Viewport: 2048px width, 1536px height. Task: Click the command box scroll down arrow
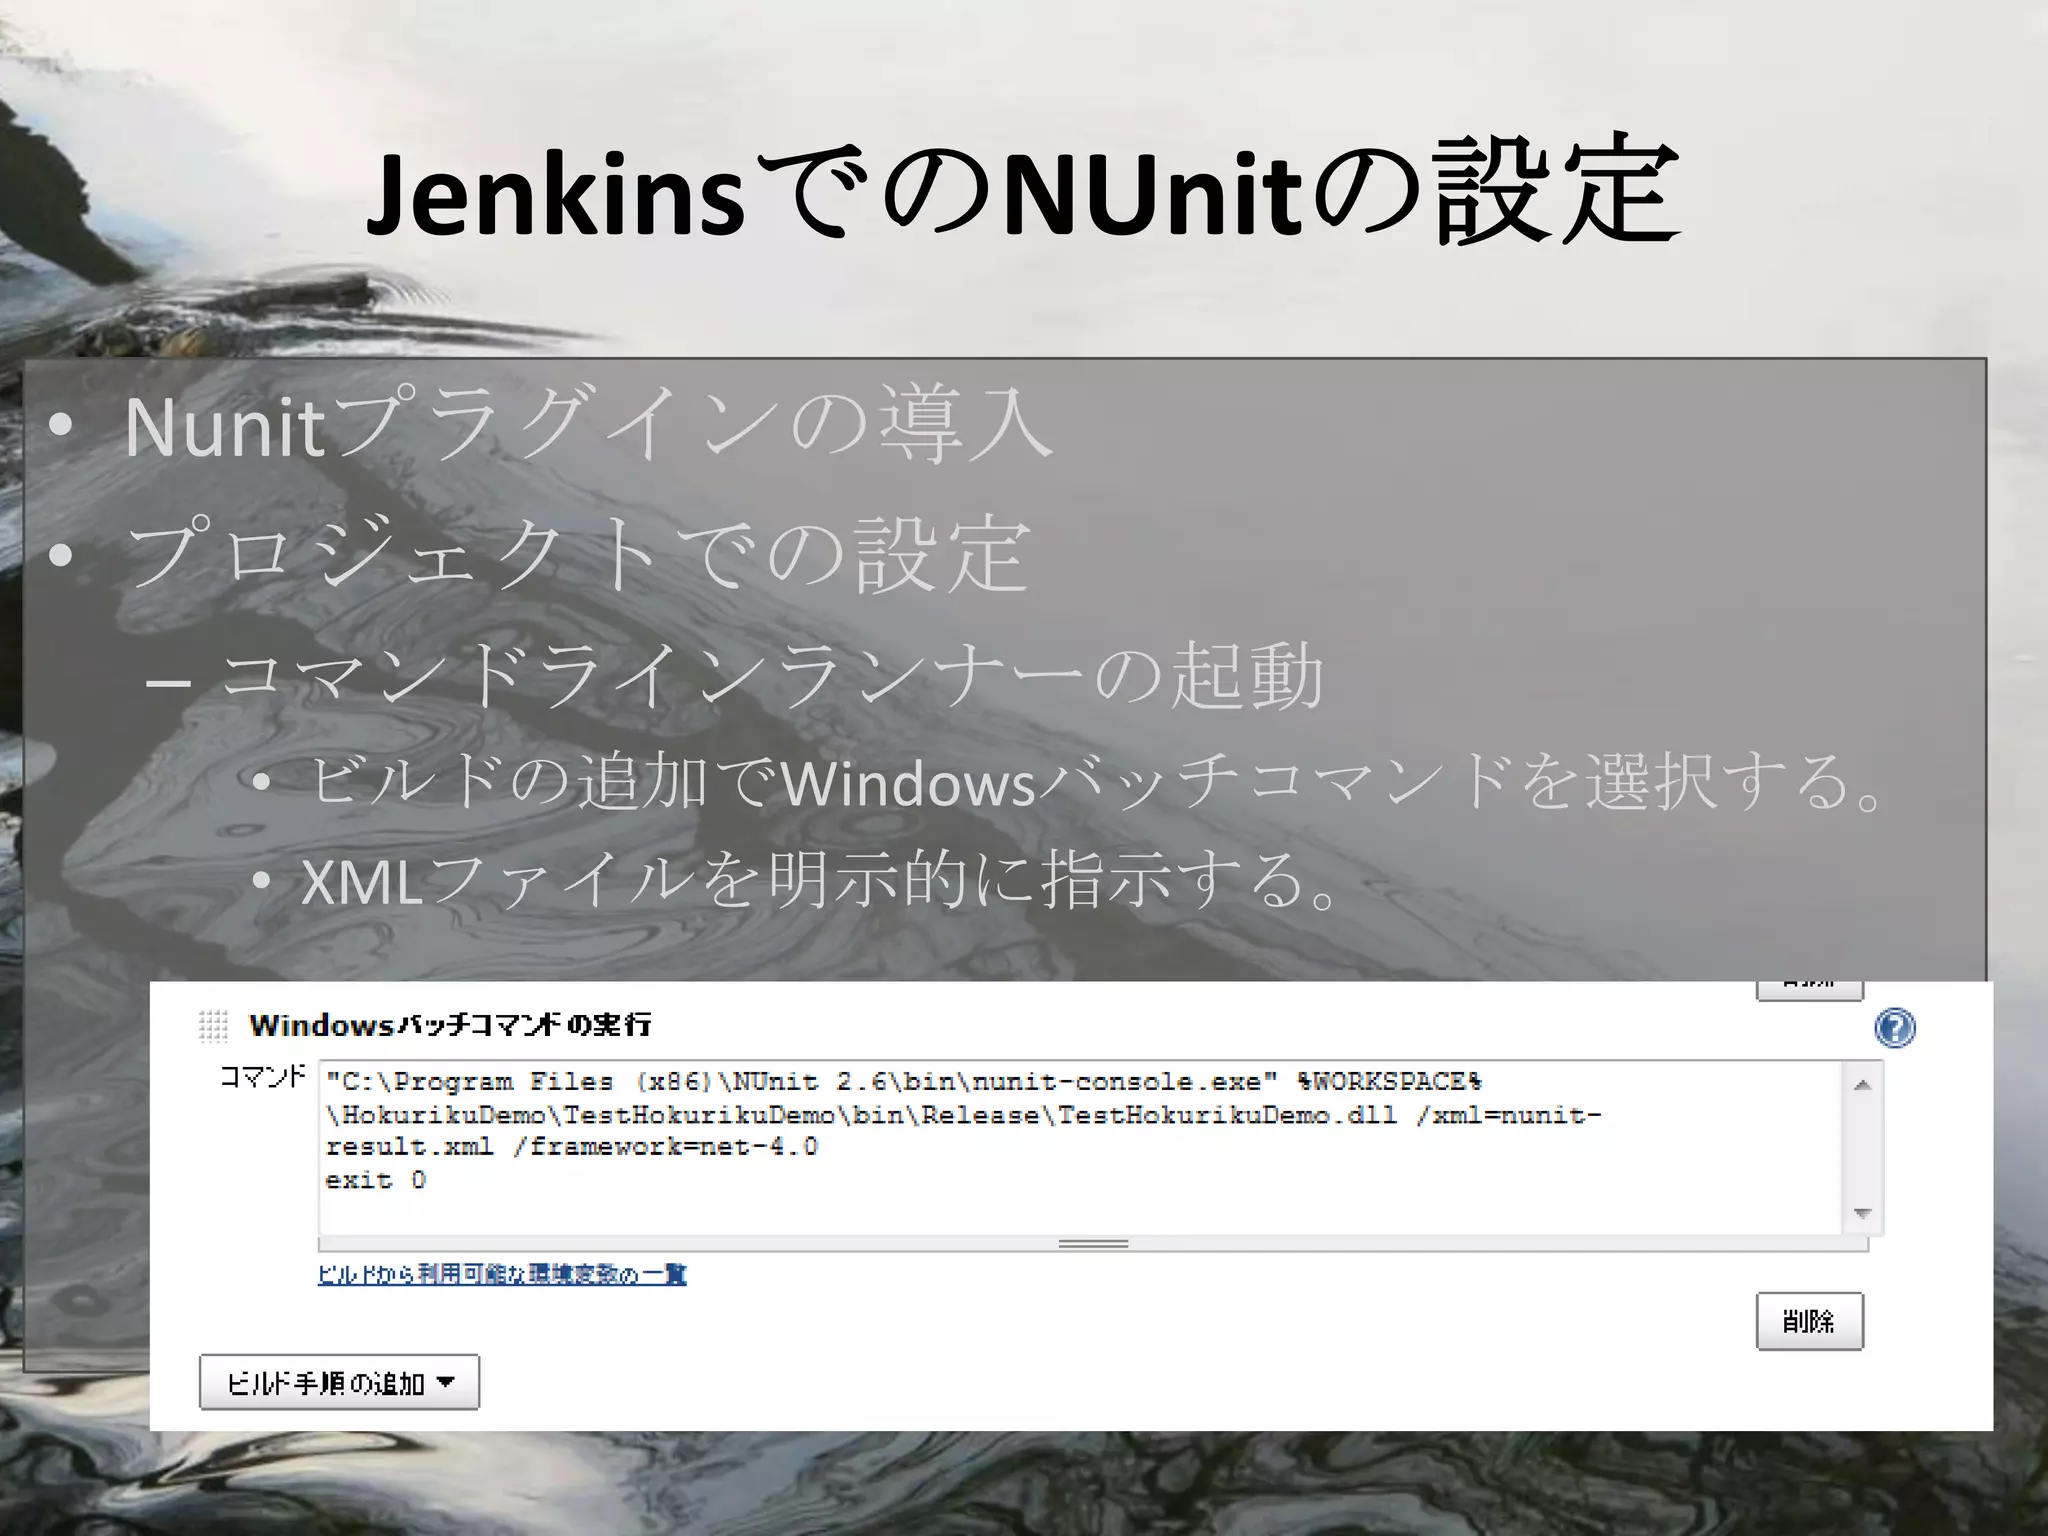click(1862, 1213)
